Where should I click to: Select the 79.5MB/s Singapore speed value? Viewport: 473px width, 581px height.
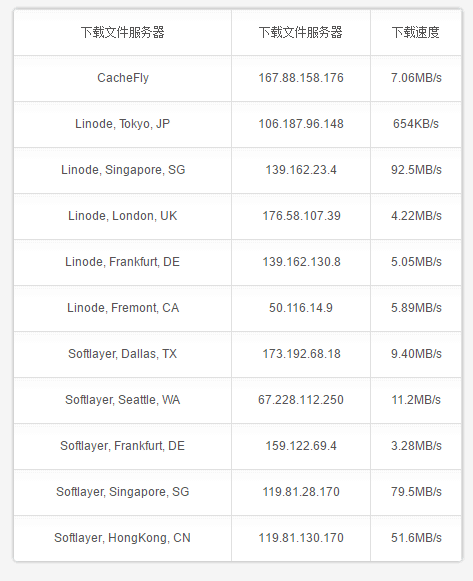(416, 492)
